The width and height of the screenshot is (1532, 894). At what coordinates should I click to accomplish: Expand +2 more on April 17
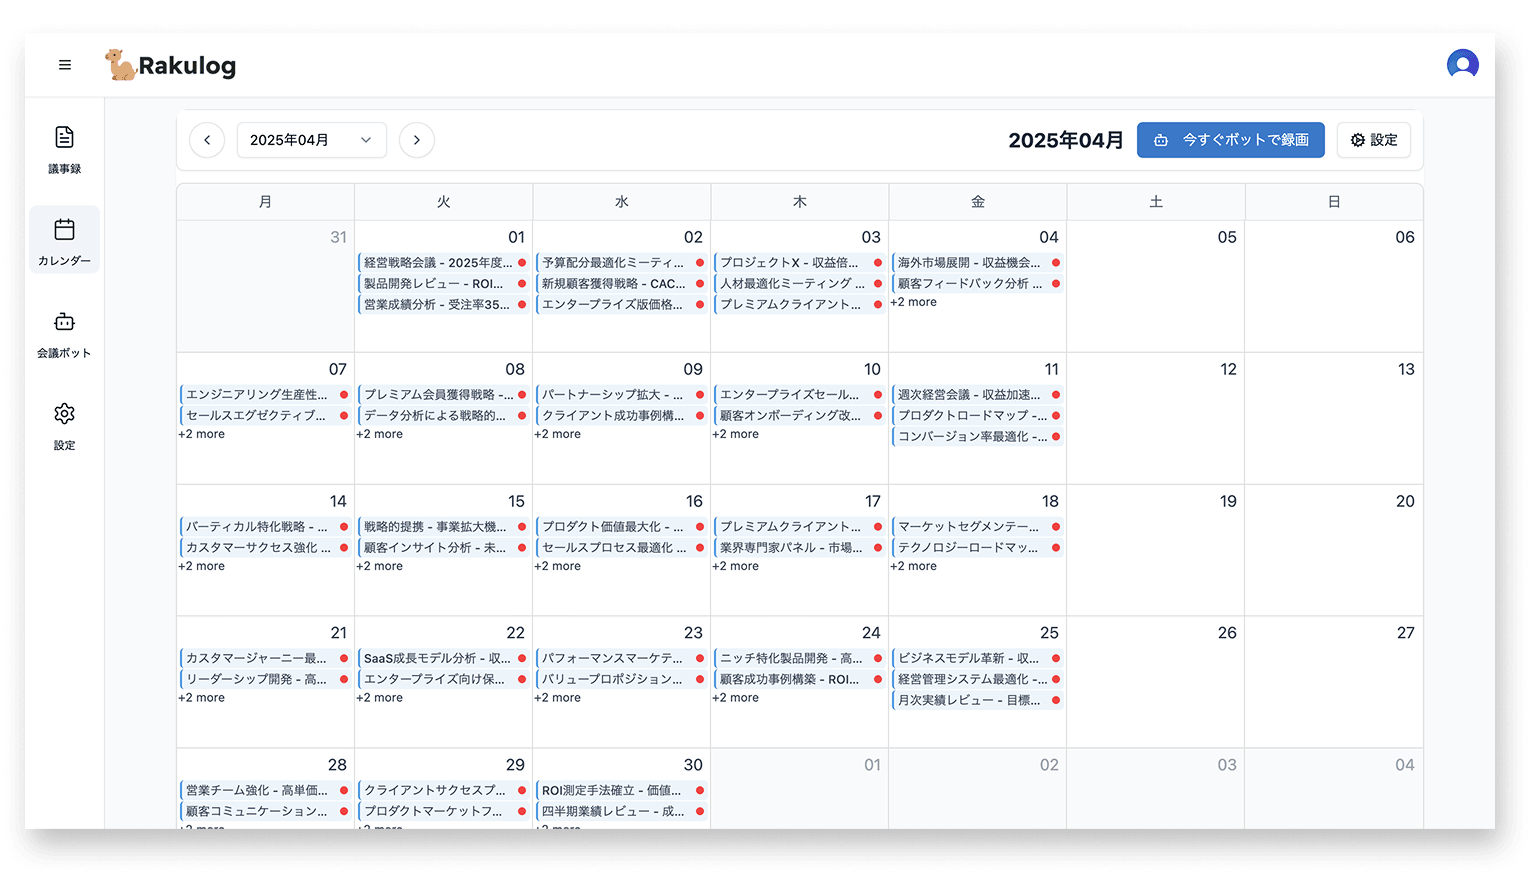pyautogui.click(x=736, y=566)
